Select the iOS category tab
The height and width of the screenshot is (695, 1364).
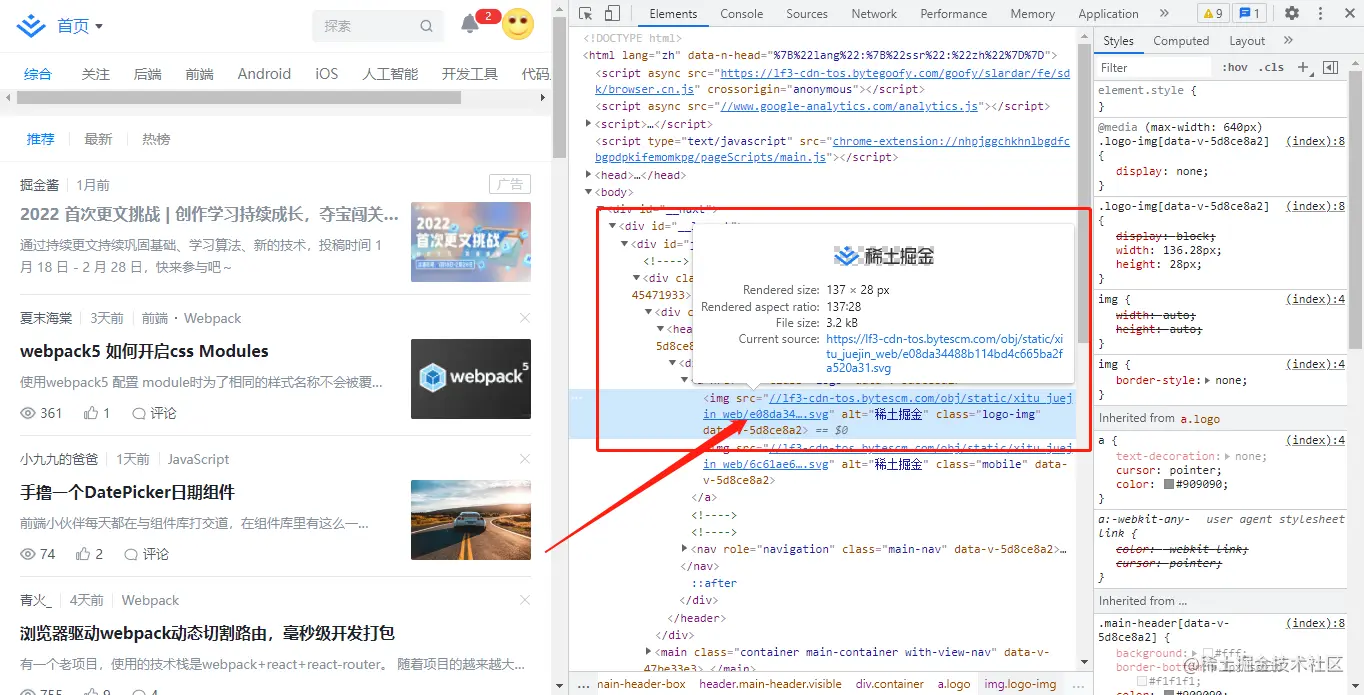click(x=327, y=74)
